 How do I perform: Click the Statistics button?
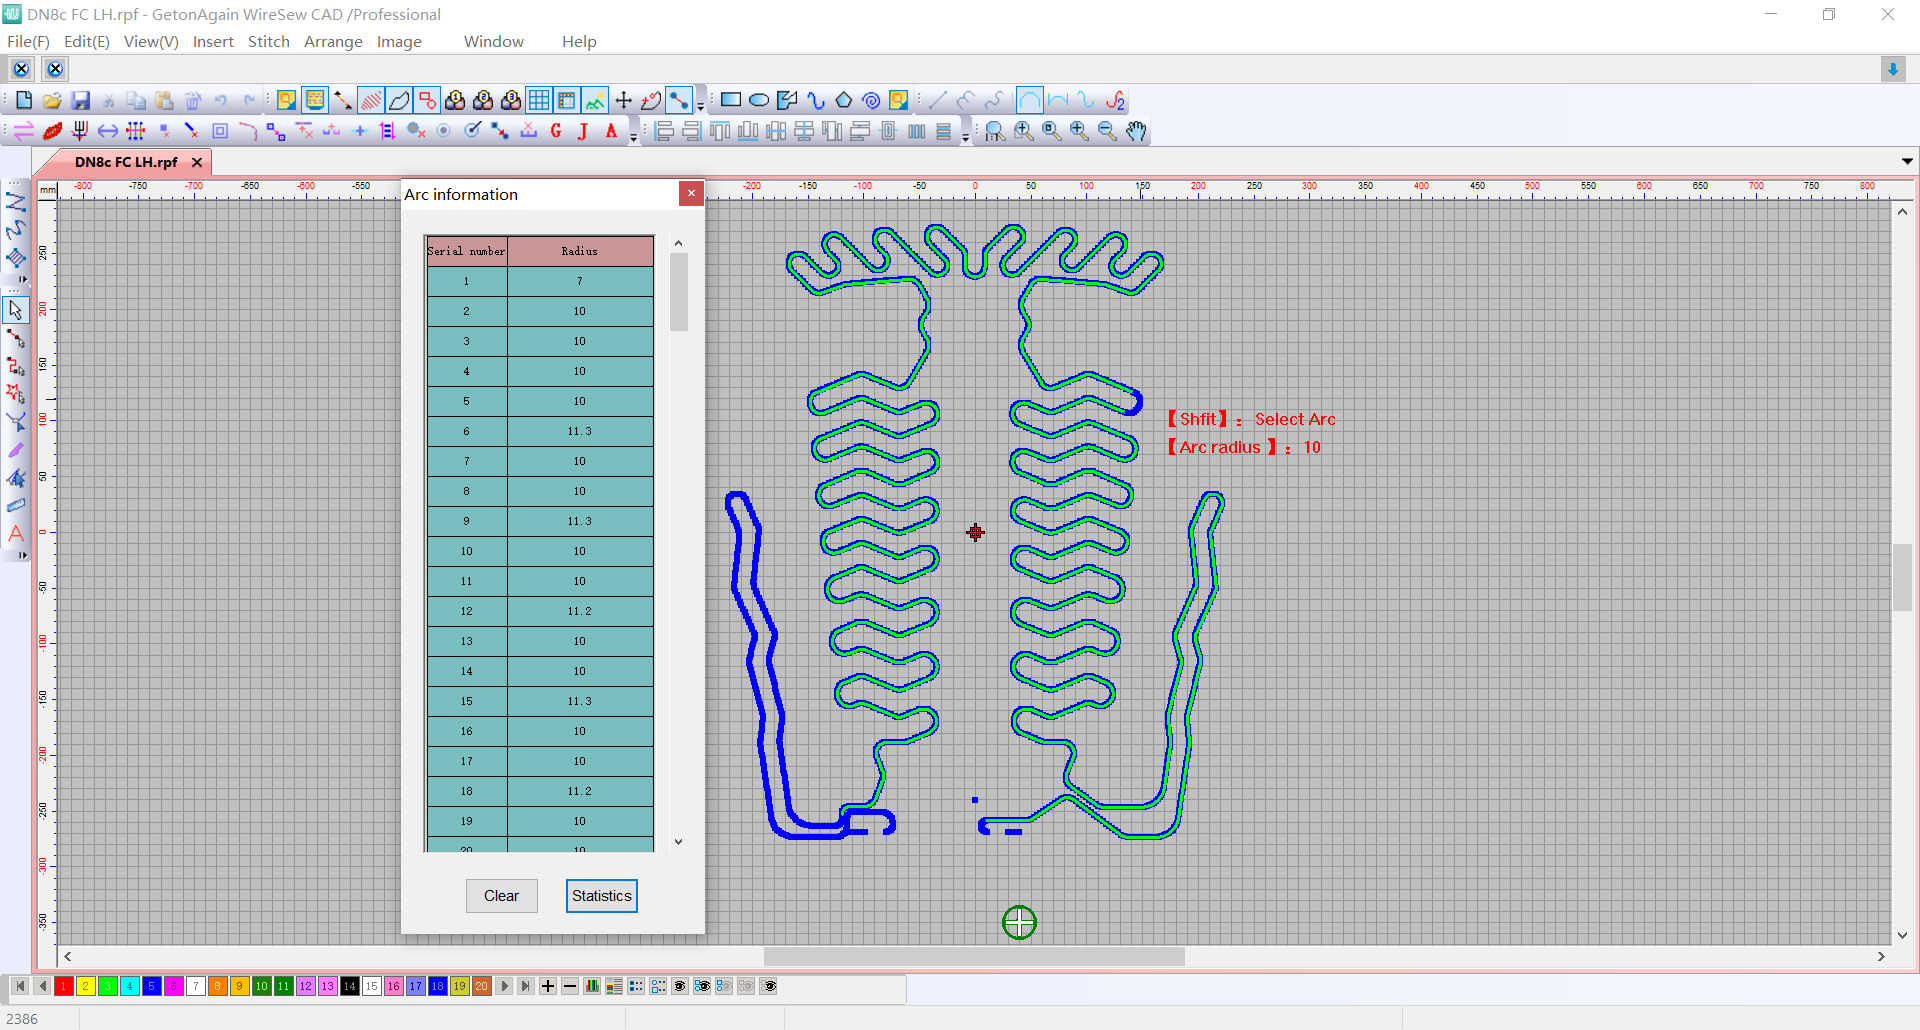601,896
